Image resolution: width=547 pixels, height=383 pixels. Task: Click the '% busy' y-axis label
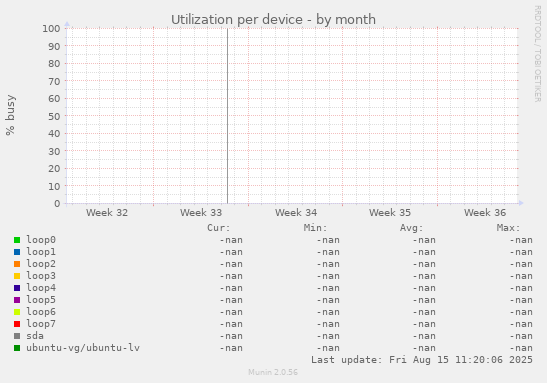pyautogui.click(x=10, y=115)
